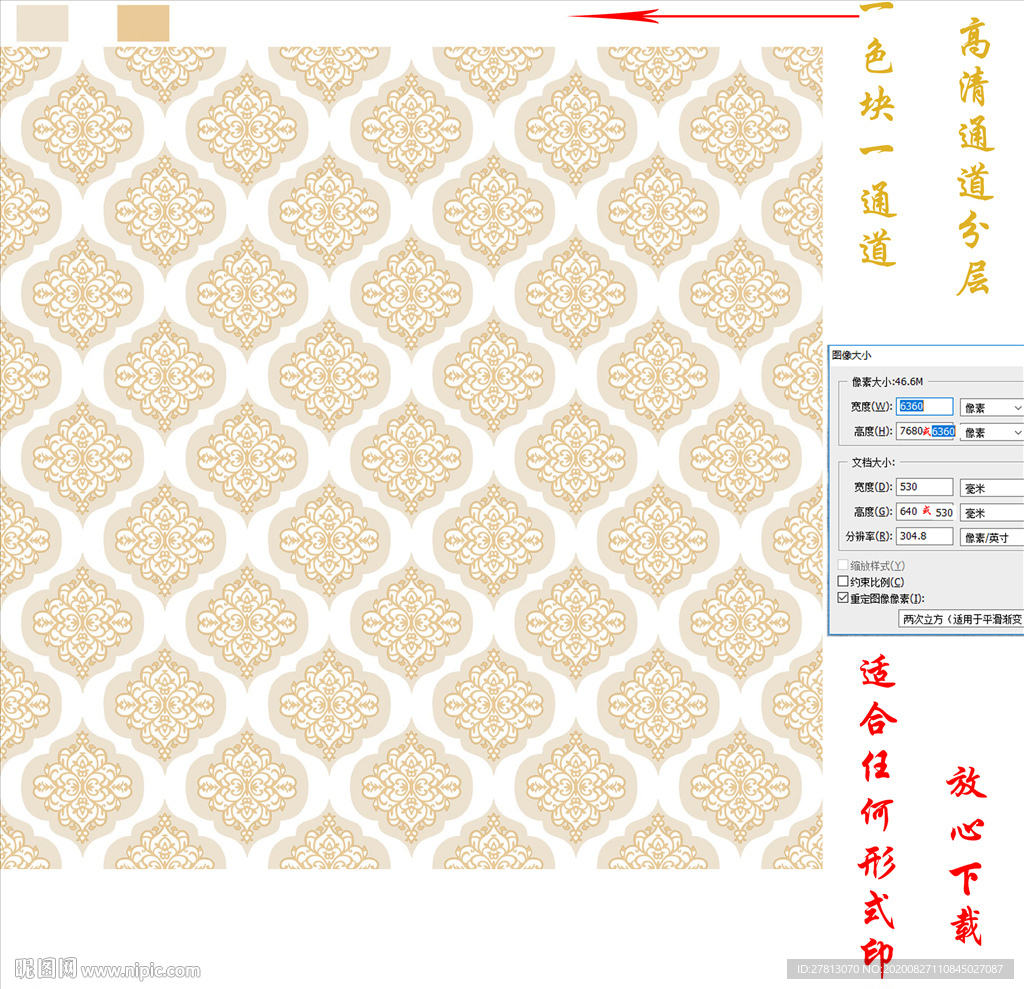Click the 图像大小 dialog title
Viewport: 1024px width, 989px height.
851,355
